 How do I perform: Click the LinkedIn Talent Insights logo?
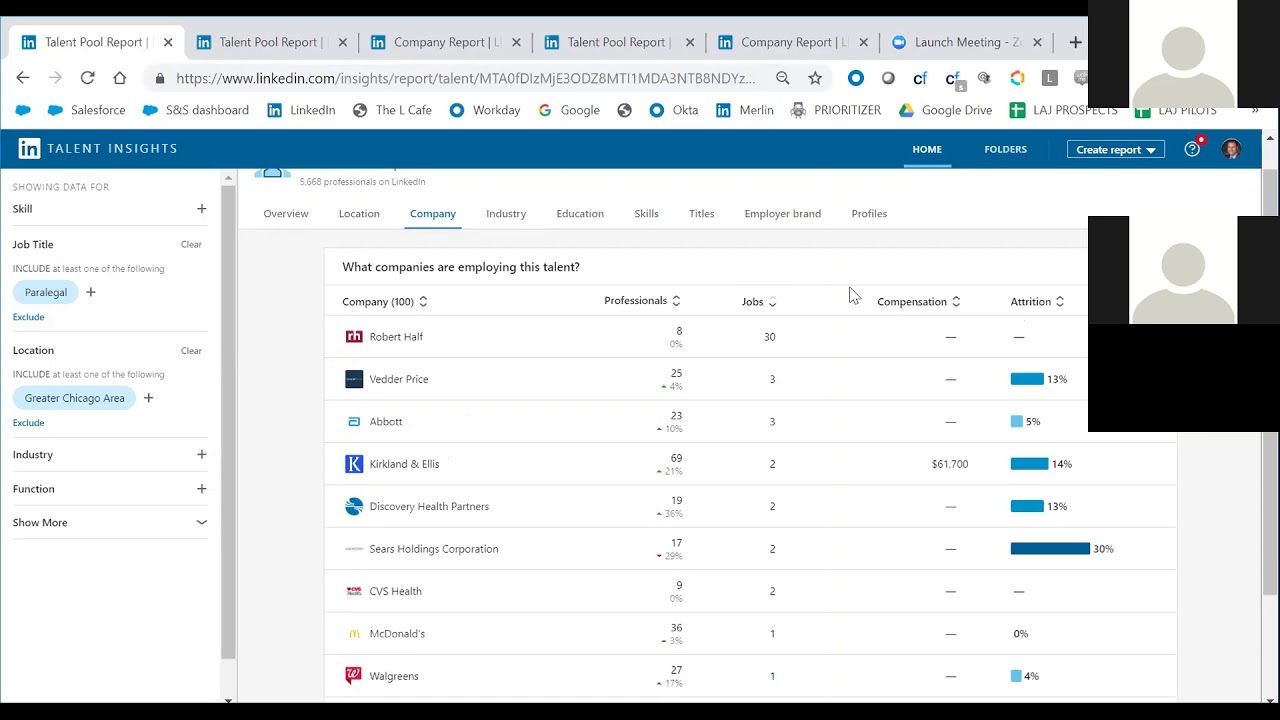[x=98, y=149]
